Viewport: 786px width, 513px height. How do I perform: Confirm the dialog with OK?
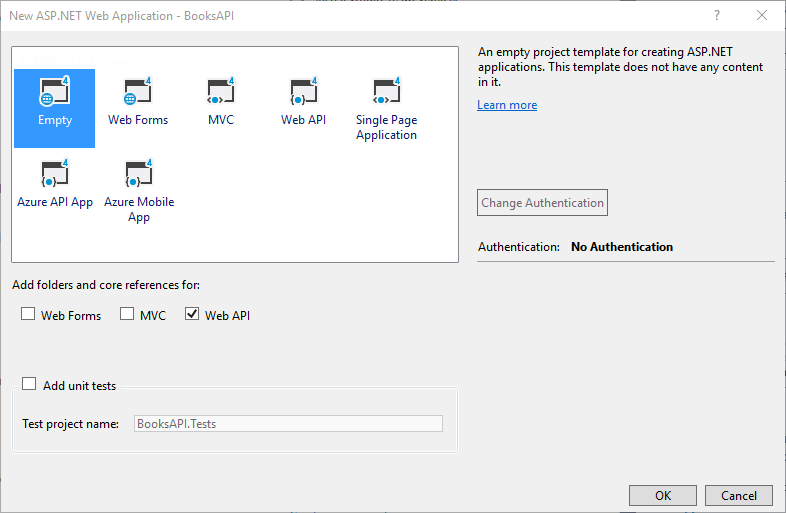coord(662,496)
